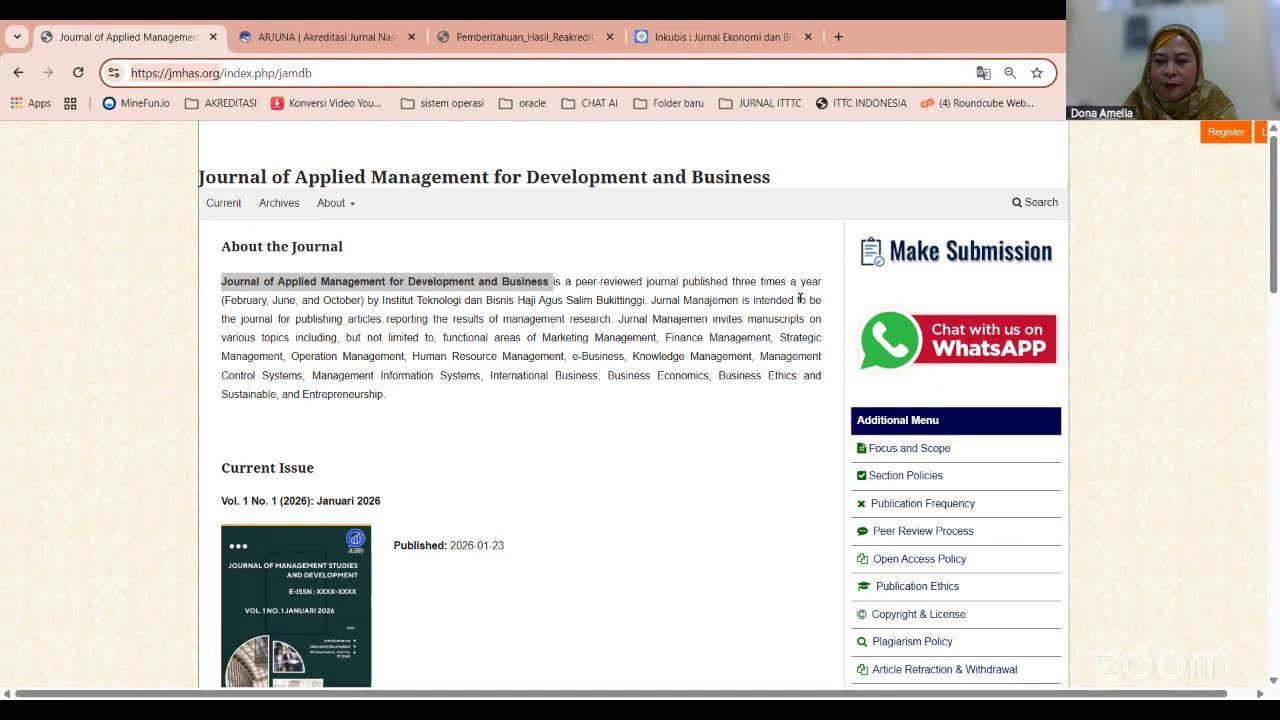The image size is (1280, 720).
Task: Click the Publication Frequency X icon
Action: (x=861, y=504)
